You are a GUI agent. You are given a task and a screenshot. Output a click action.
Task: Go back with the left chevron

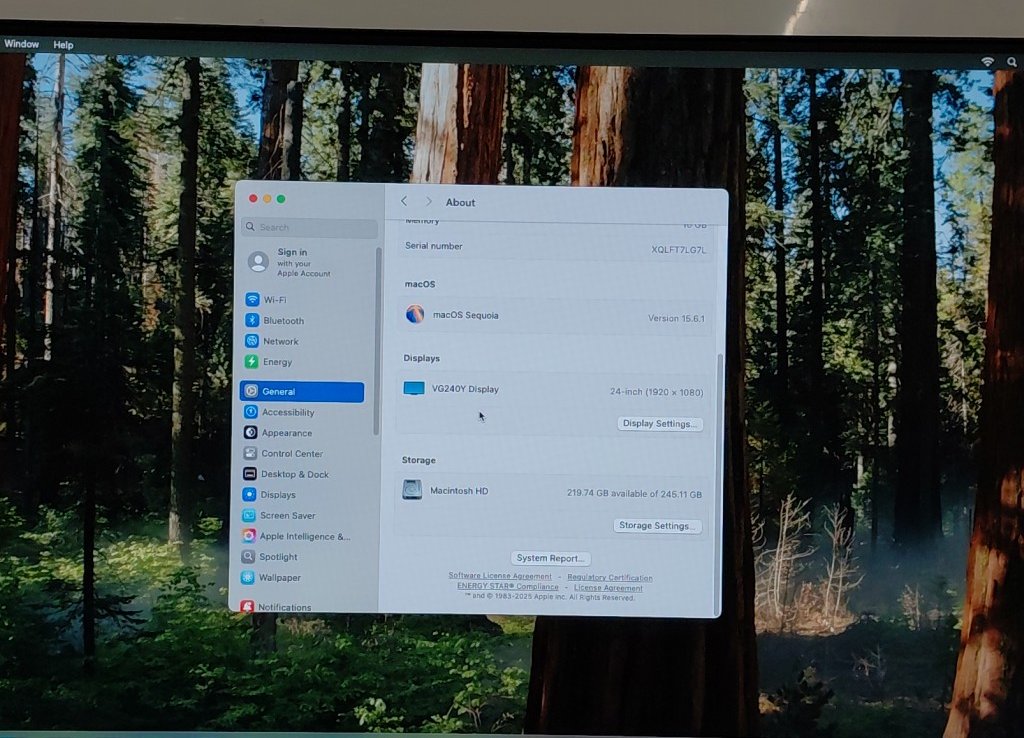tap(404, 201)
